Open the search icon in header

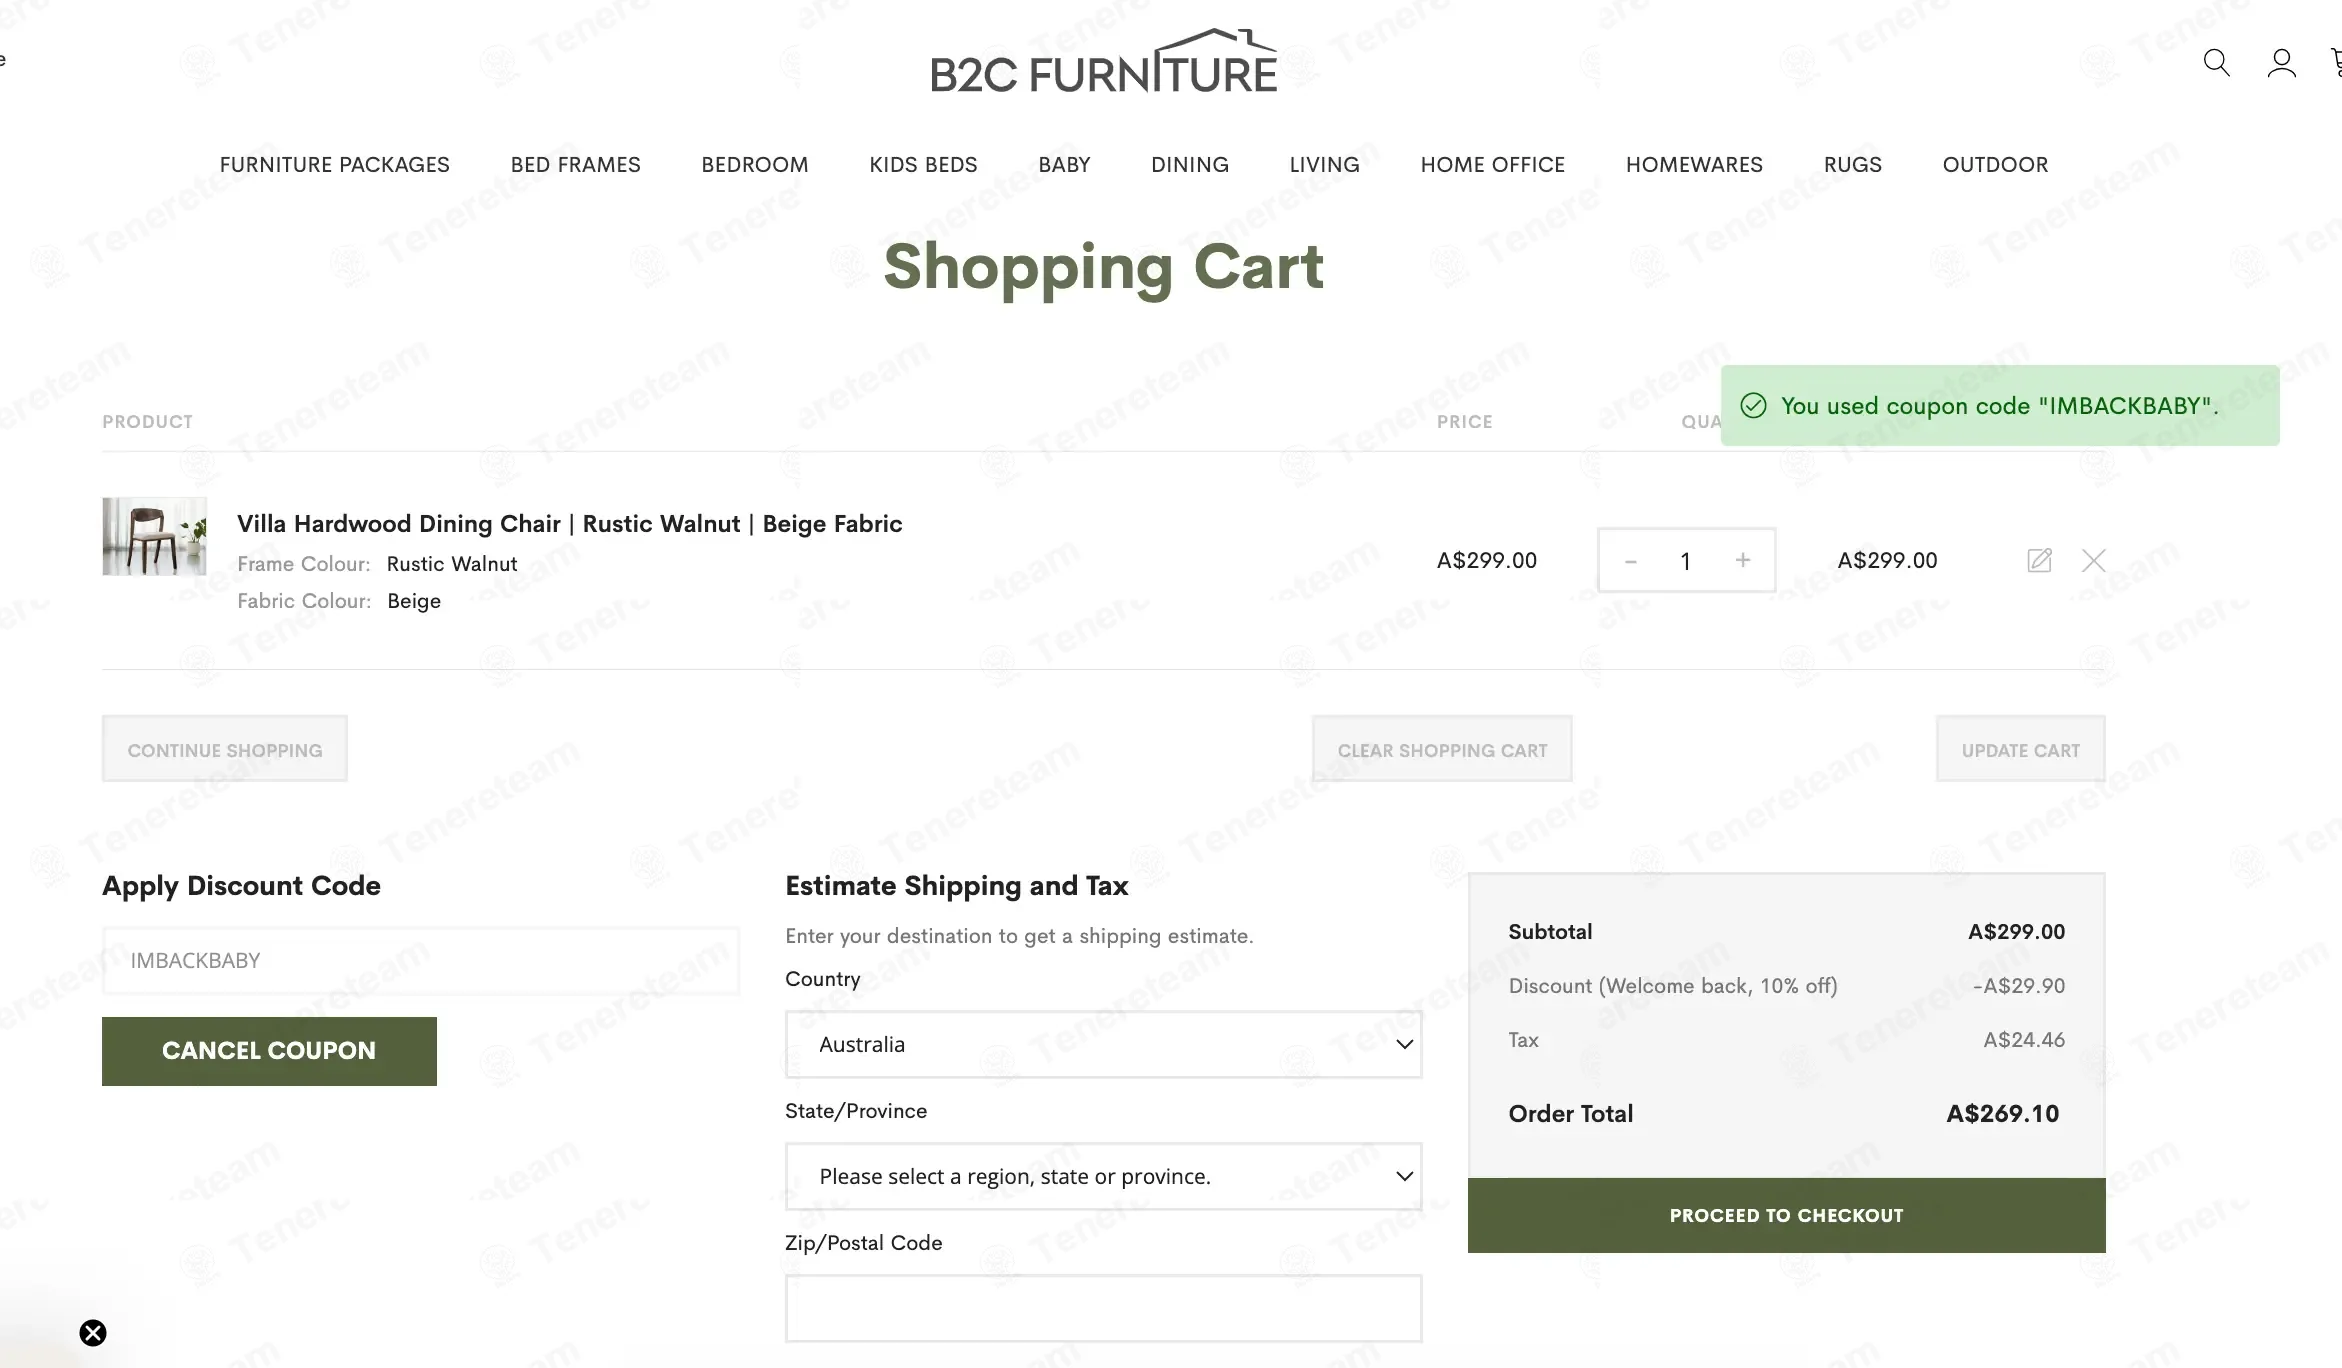pos(2216,63)
